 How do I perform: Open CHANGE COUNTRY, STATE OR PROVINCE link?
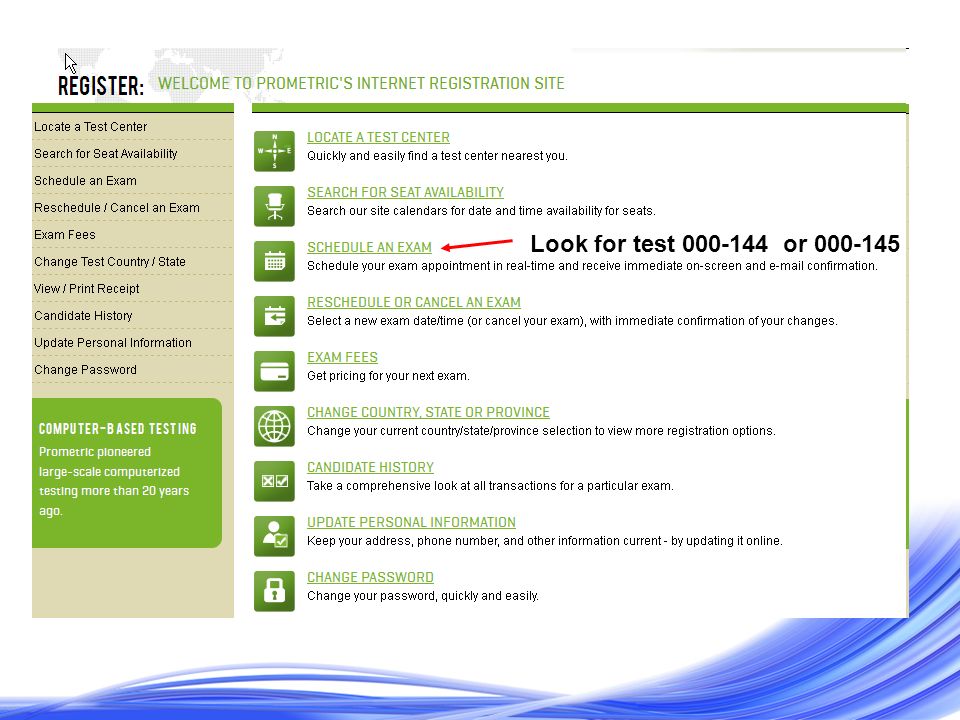pyautogui.click(x=428, y=413)
